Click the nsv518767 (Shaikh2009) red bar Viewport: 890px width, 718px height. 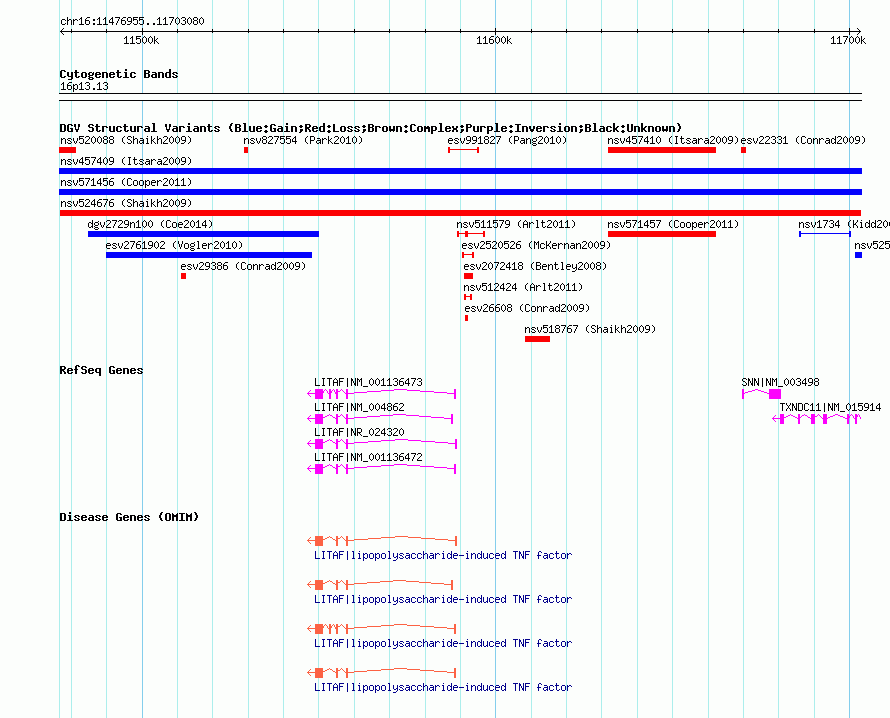coord(538,339)
